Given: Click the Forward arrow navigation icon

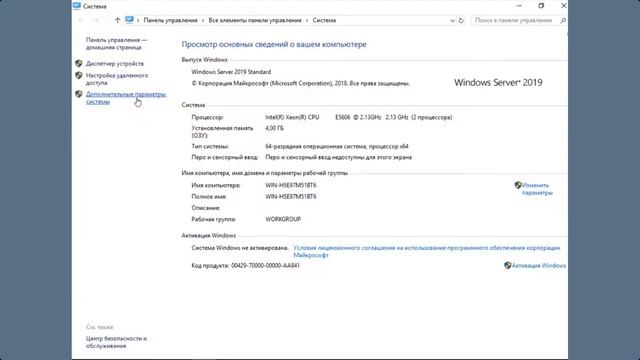Looking at the screenshot, I should point(96,20).
